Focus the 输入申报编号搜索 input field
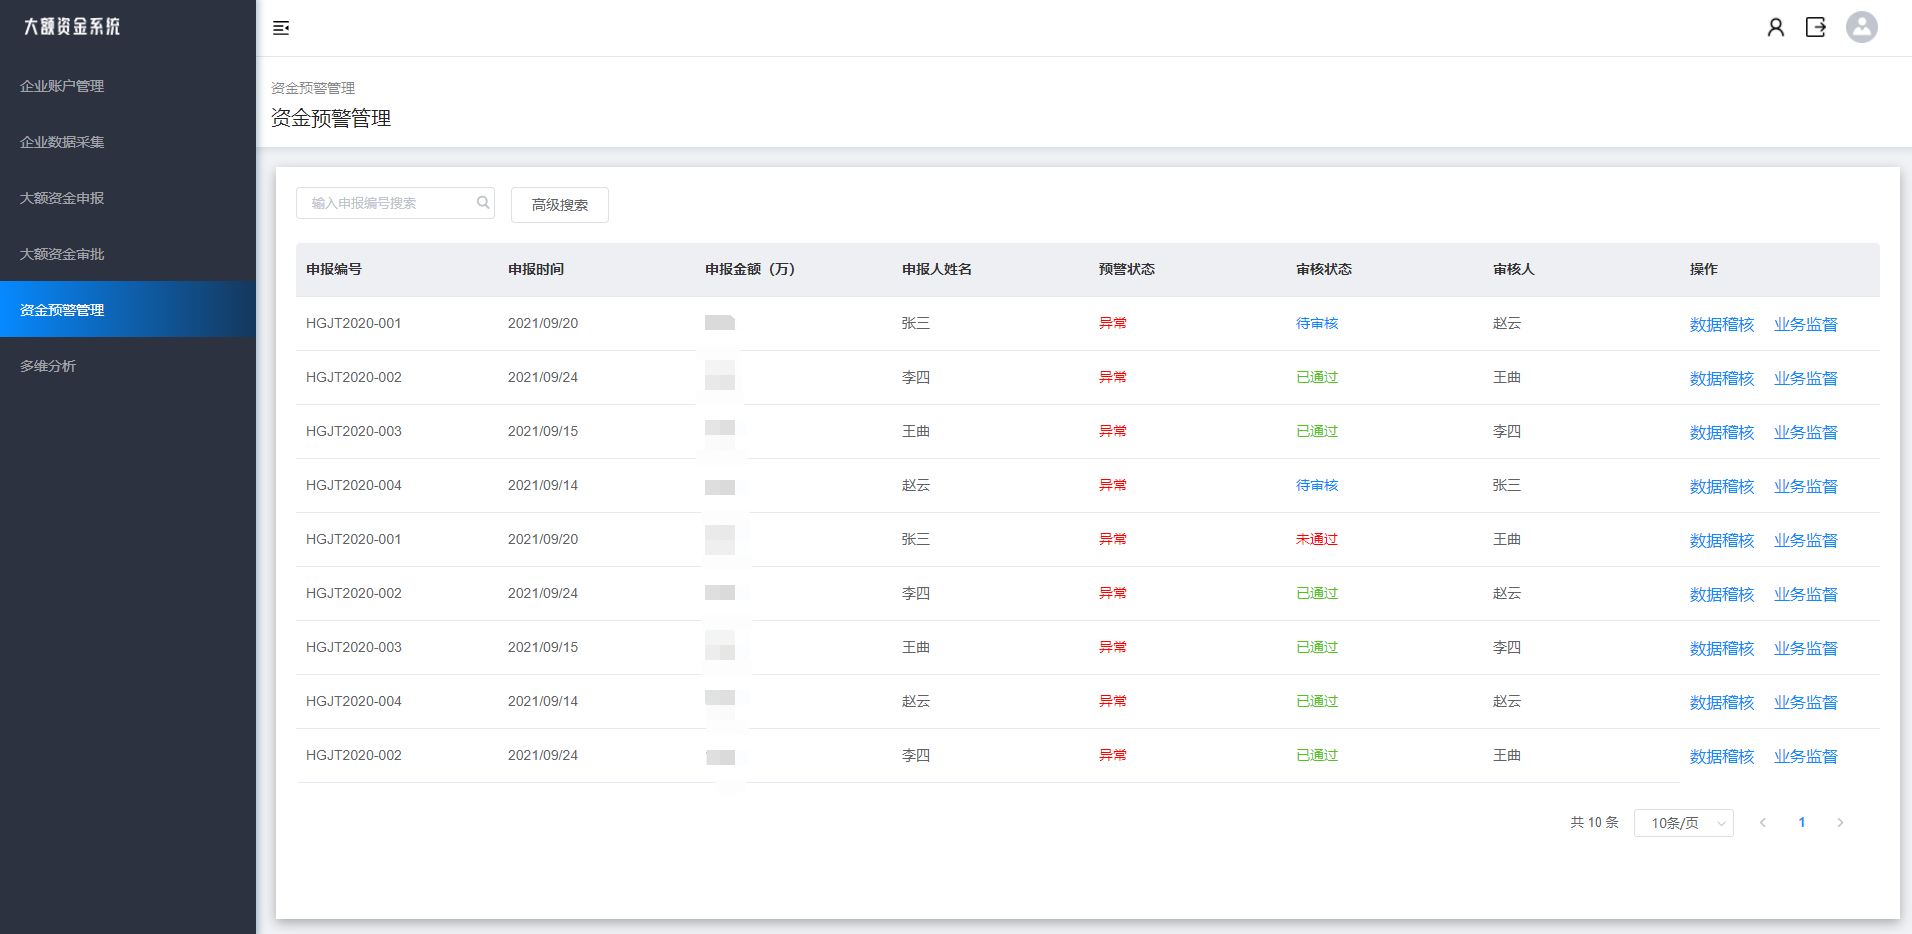 click(395, 203)
